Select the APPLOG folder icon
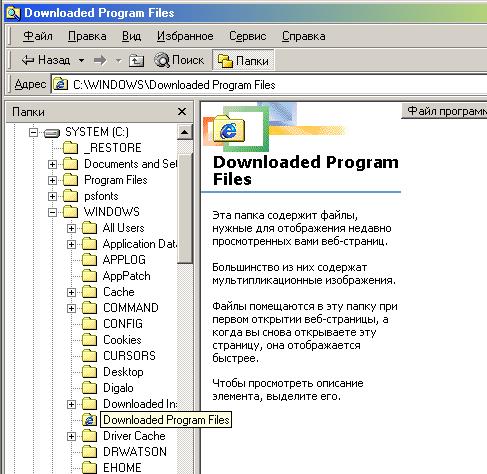The width and height of the screenshot is (487, 474). point(89,260)
